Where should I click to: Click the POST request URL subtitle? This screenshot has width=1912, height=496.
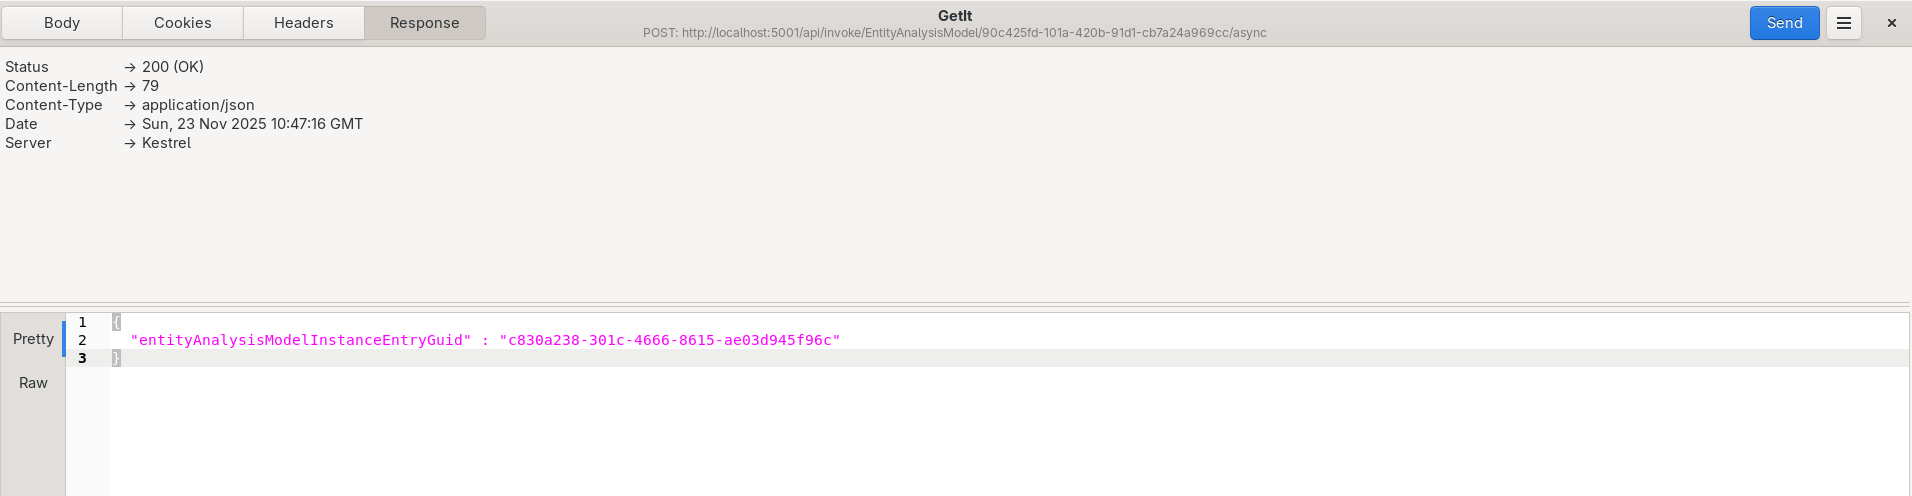[x=954, y=33]
